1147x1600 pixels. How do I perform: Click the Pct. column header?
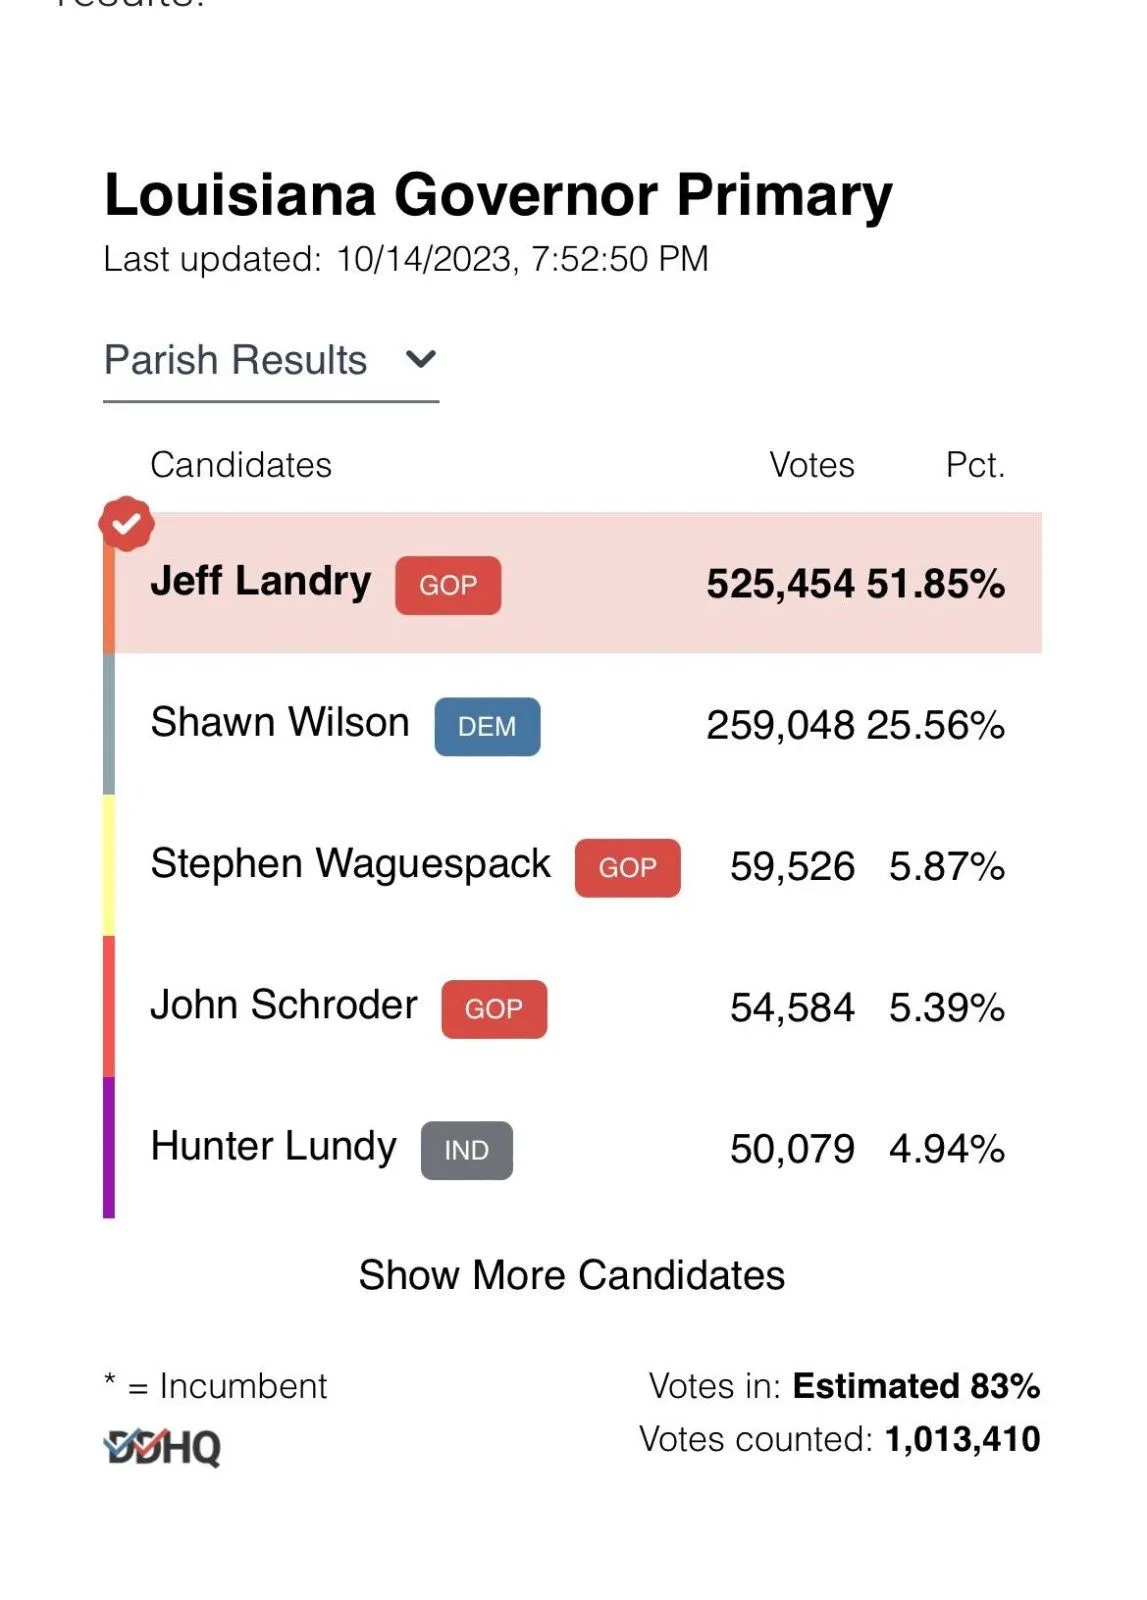[974, 465]
